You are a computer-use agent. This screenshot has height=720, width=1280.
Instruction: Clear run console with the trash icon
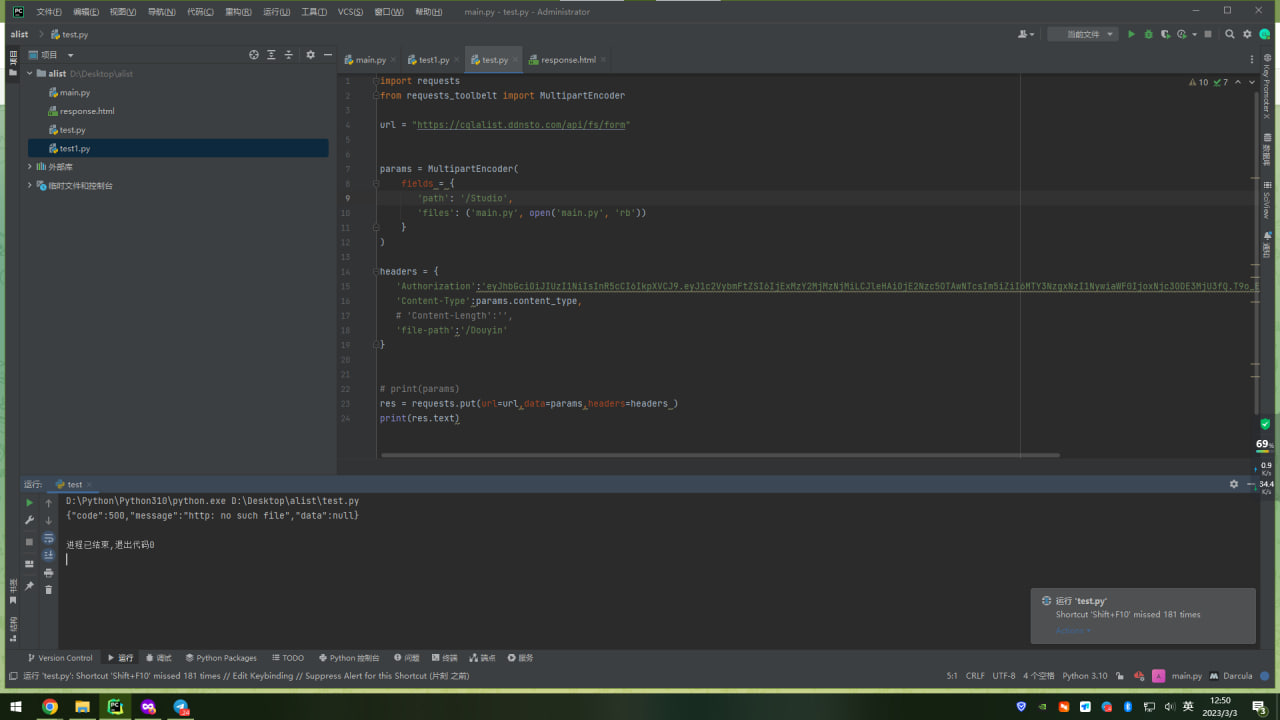pos(48,590)
